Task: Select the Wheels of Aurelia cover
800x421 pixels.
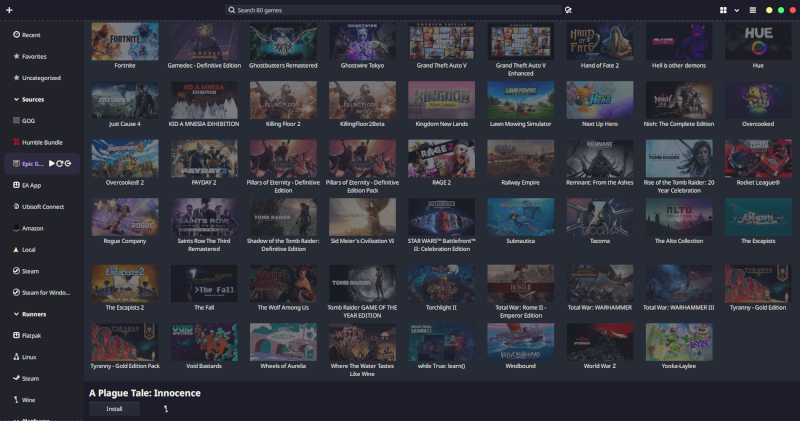Action: coord(283,342)
